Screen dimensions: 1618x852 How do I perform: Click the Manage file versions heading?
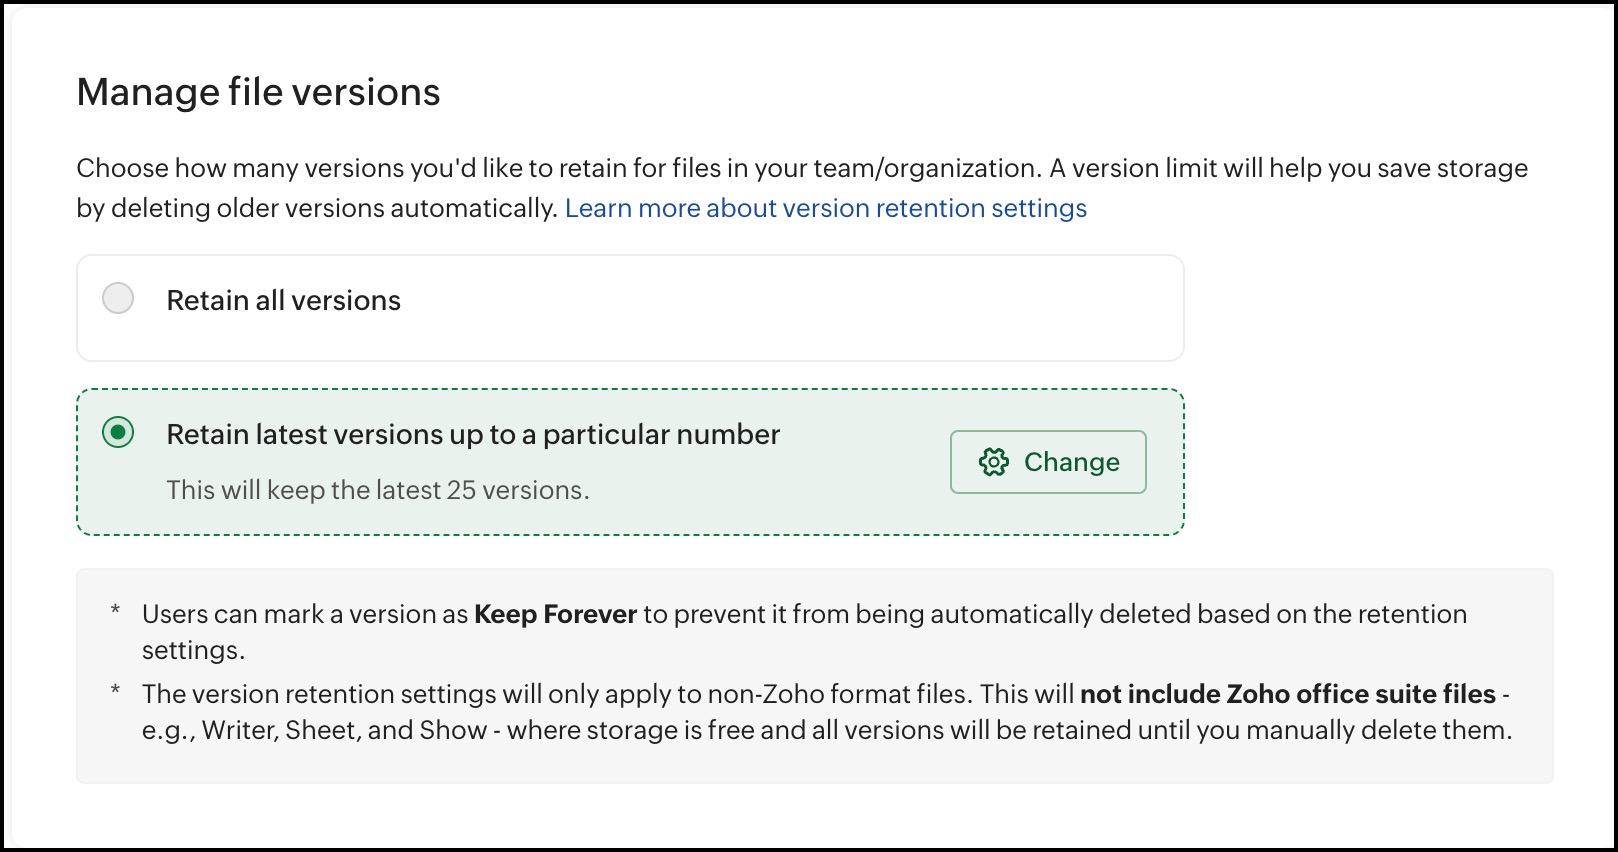[x=259, y=92]
